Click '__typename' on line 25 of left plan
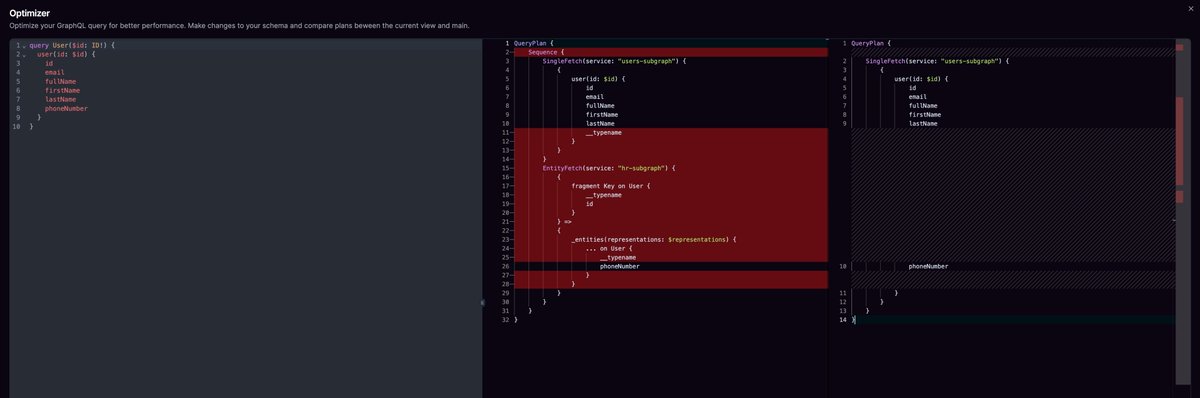This screenshot has height=398, width=1200. 618,258
